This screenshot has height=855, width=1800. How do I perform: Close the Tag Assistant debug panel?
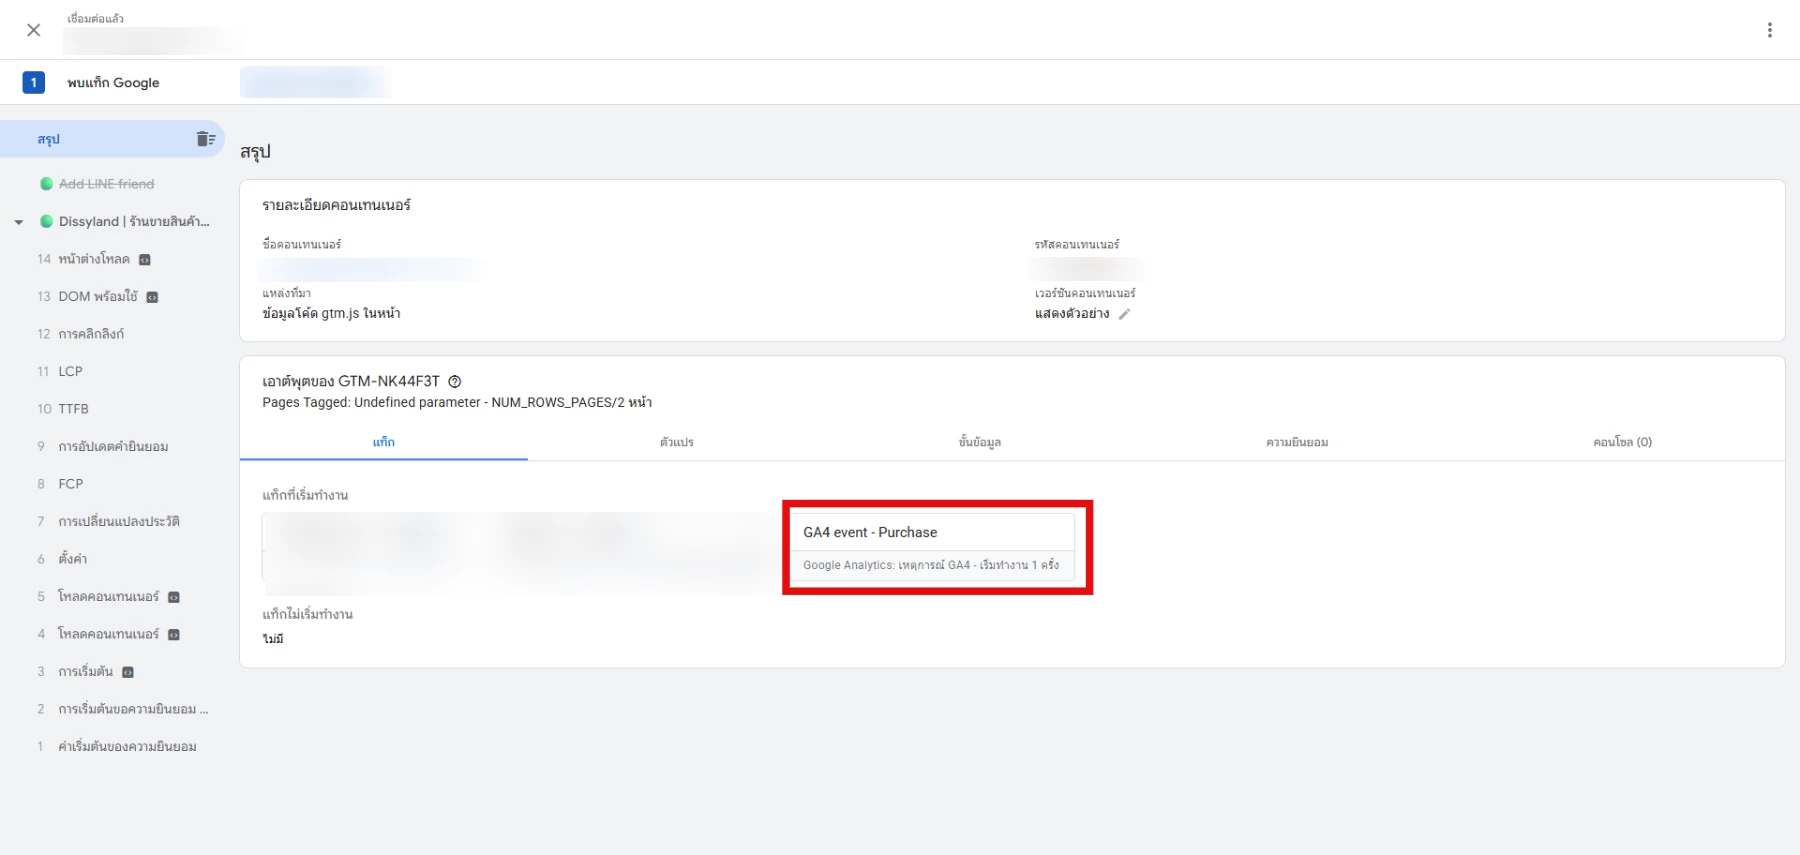point(33,30)
